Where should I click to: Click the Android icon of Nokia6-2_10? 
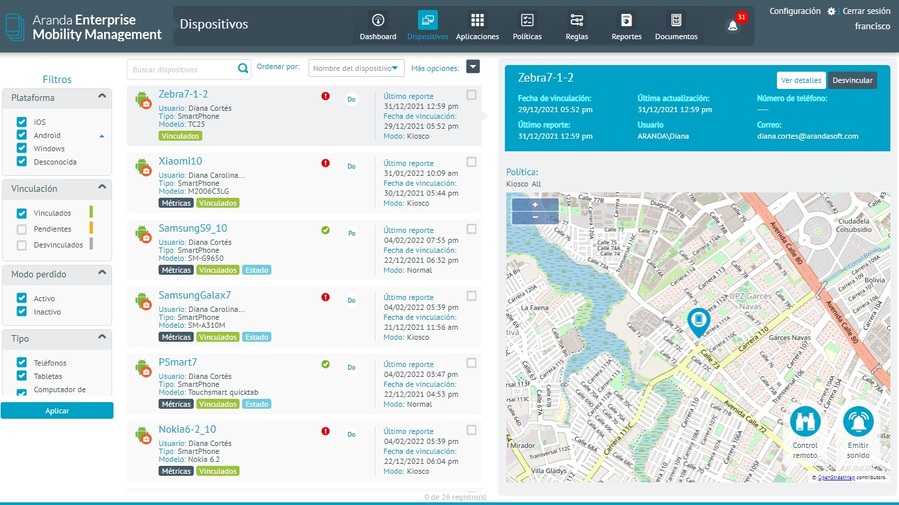click(x=143, y=436)
